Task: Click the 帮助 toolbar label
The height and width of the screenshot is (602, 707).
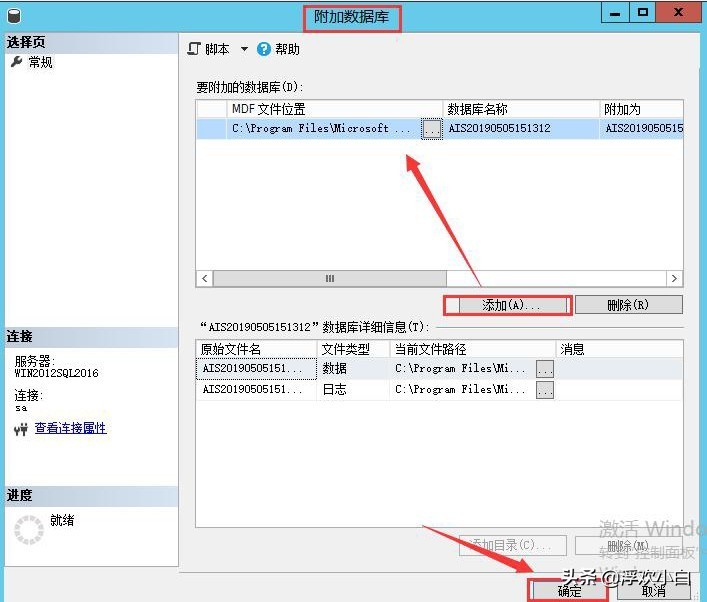Action: [x=287, y=49]
